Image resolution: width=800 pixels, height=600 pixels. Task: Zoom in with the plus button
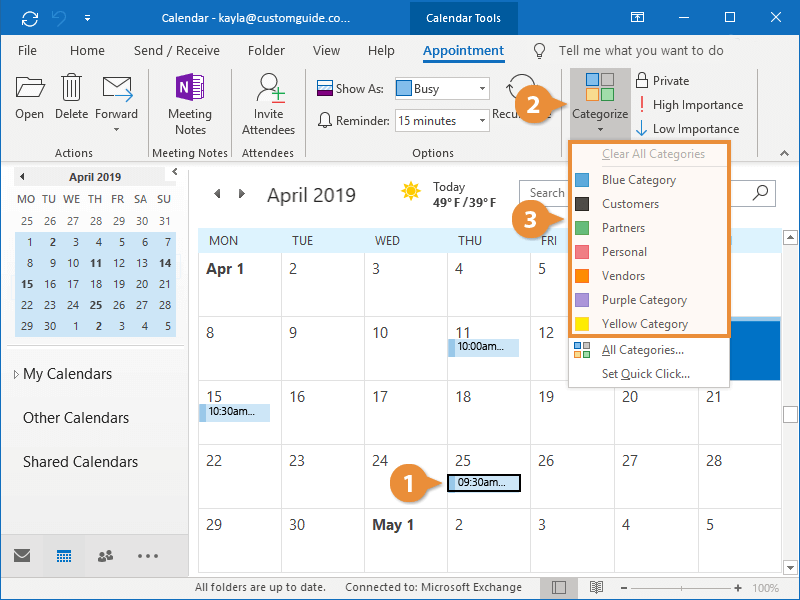(738, 588)
